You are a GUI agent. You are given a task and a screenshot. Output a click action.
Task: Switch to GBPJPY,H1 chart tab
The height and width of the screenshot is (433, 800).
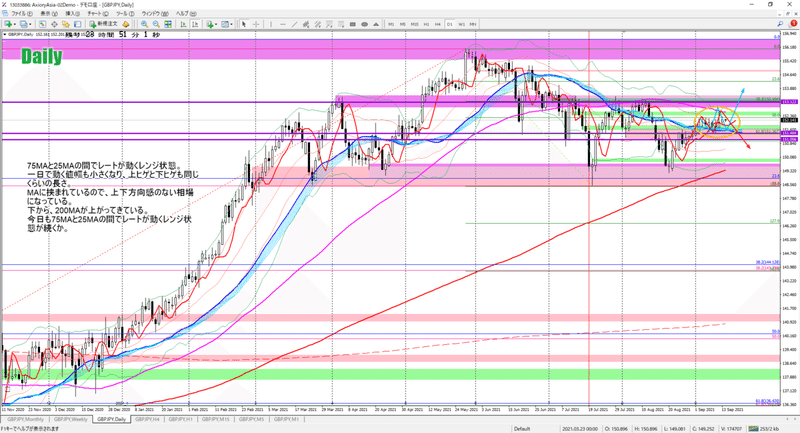tap(181, 419)
